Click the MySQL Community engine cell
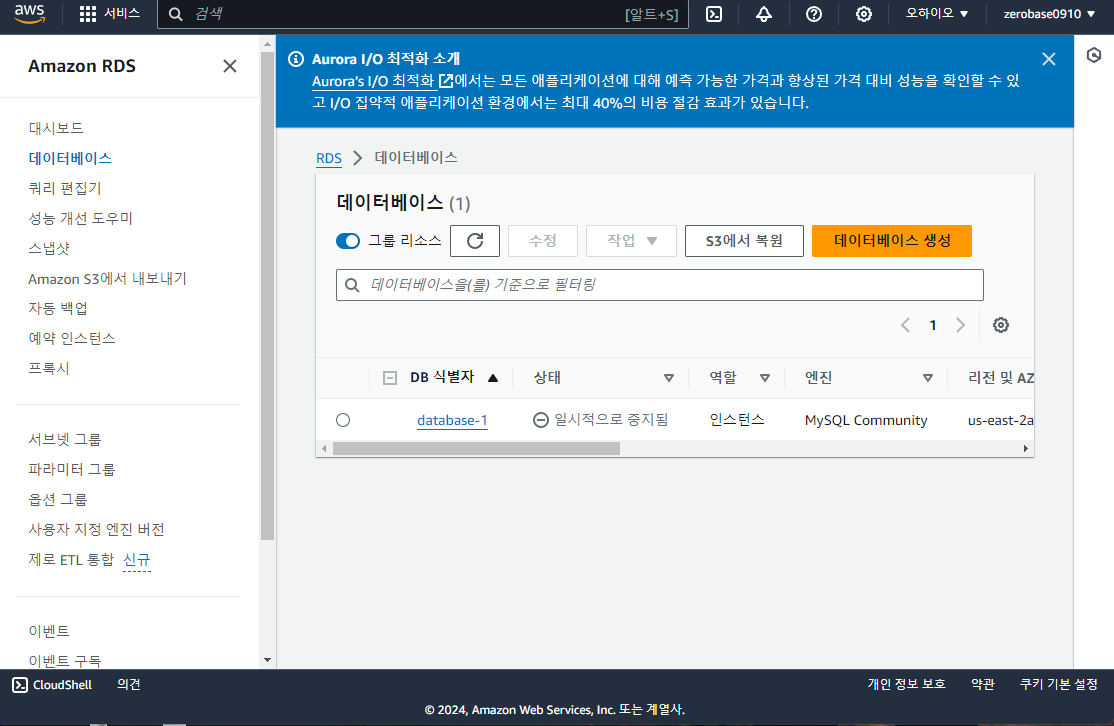Image resolution: width=1114 pixels, height=726 pixels. [865, 420]
